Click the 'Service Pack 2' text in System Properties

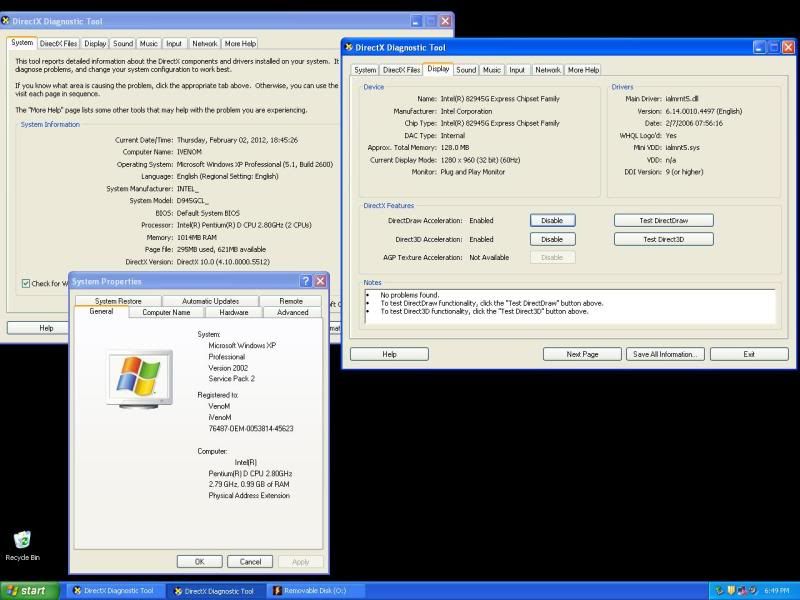232,379
